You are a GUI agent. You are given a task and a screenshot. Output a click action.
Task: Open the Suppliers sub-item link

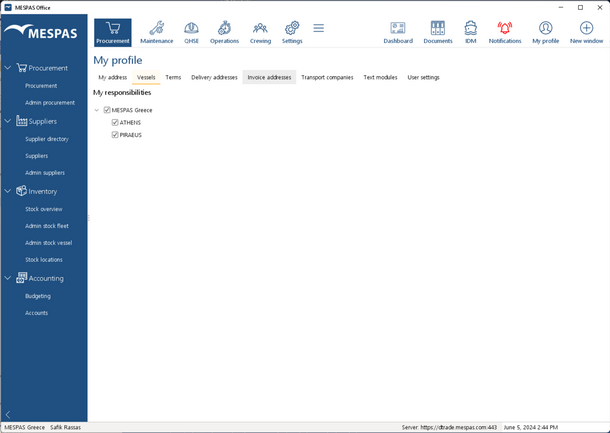point(37,156)
